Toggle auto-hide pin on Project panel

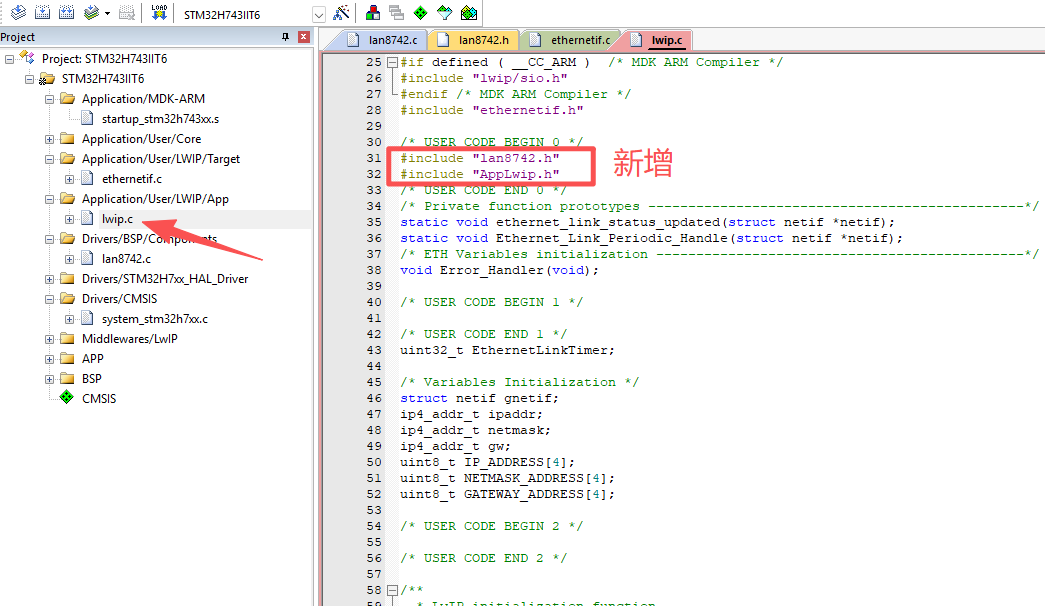click(286, 37)
